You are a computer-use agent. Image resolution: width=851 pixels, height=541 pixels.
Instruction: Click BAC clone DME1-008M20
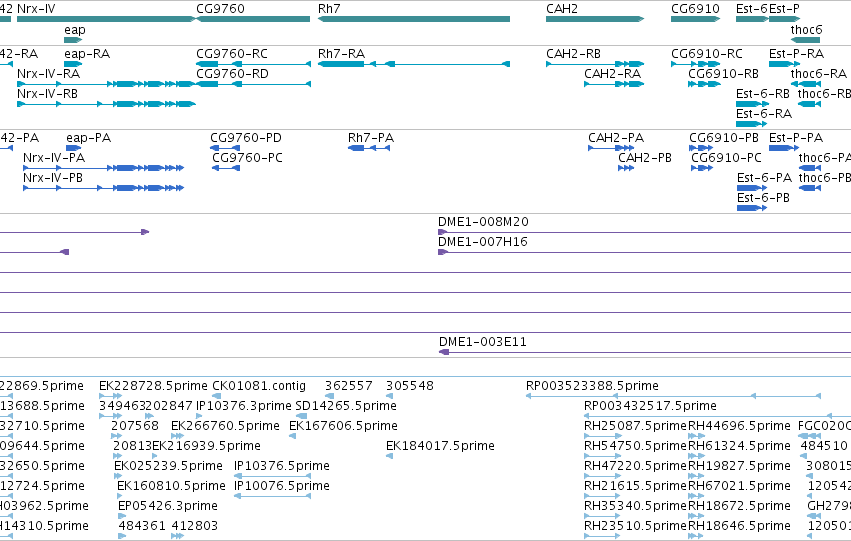644,232
